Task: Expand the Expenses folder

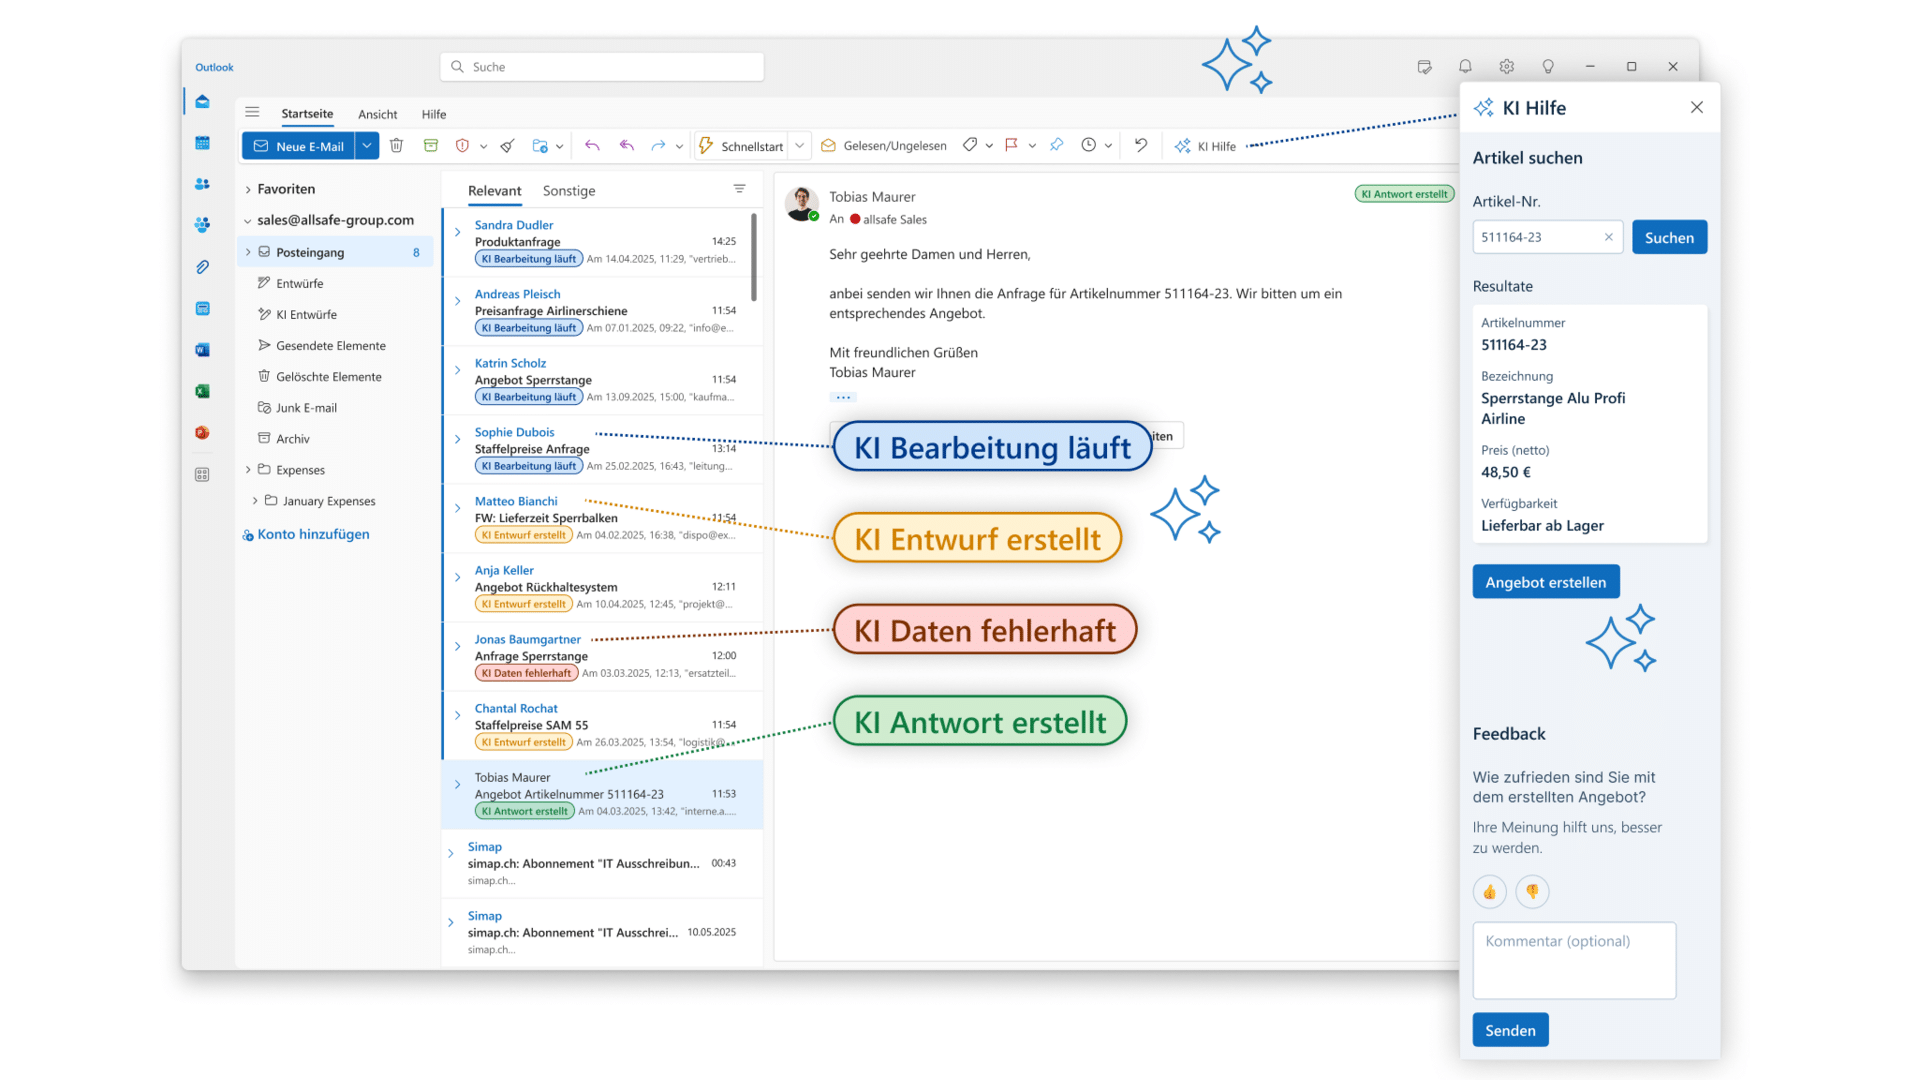Action: click(x=248, y=470)
